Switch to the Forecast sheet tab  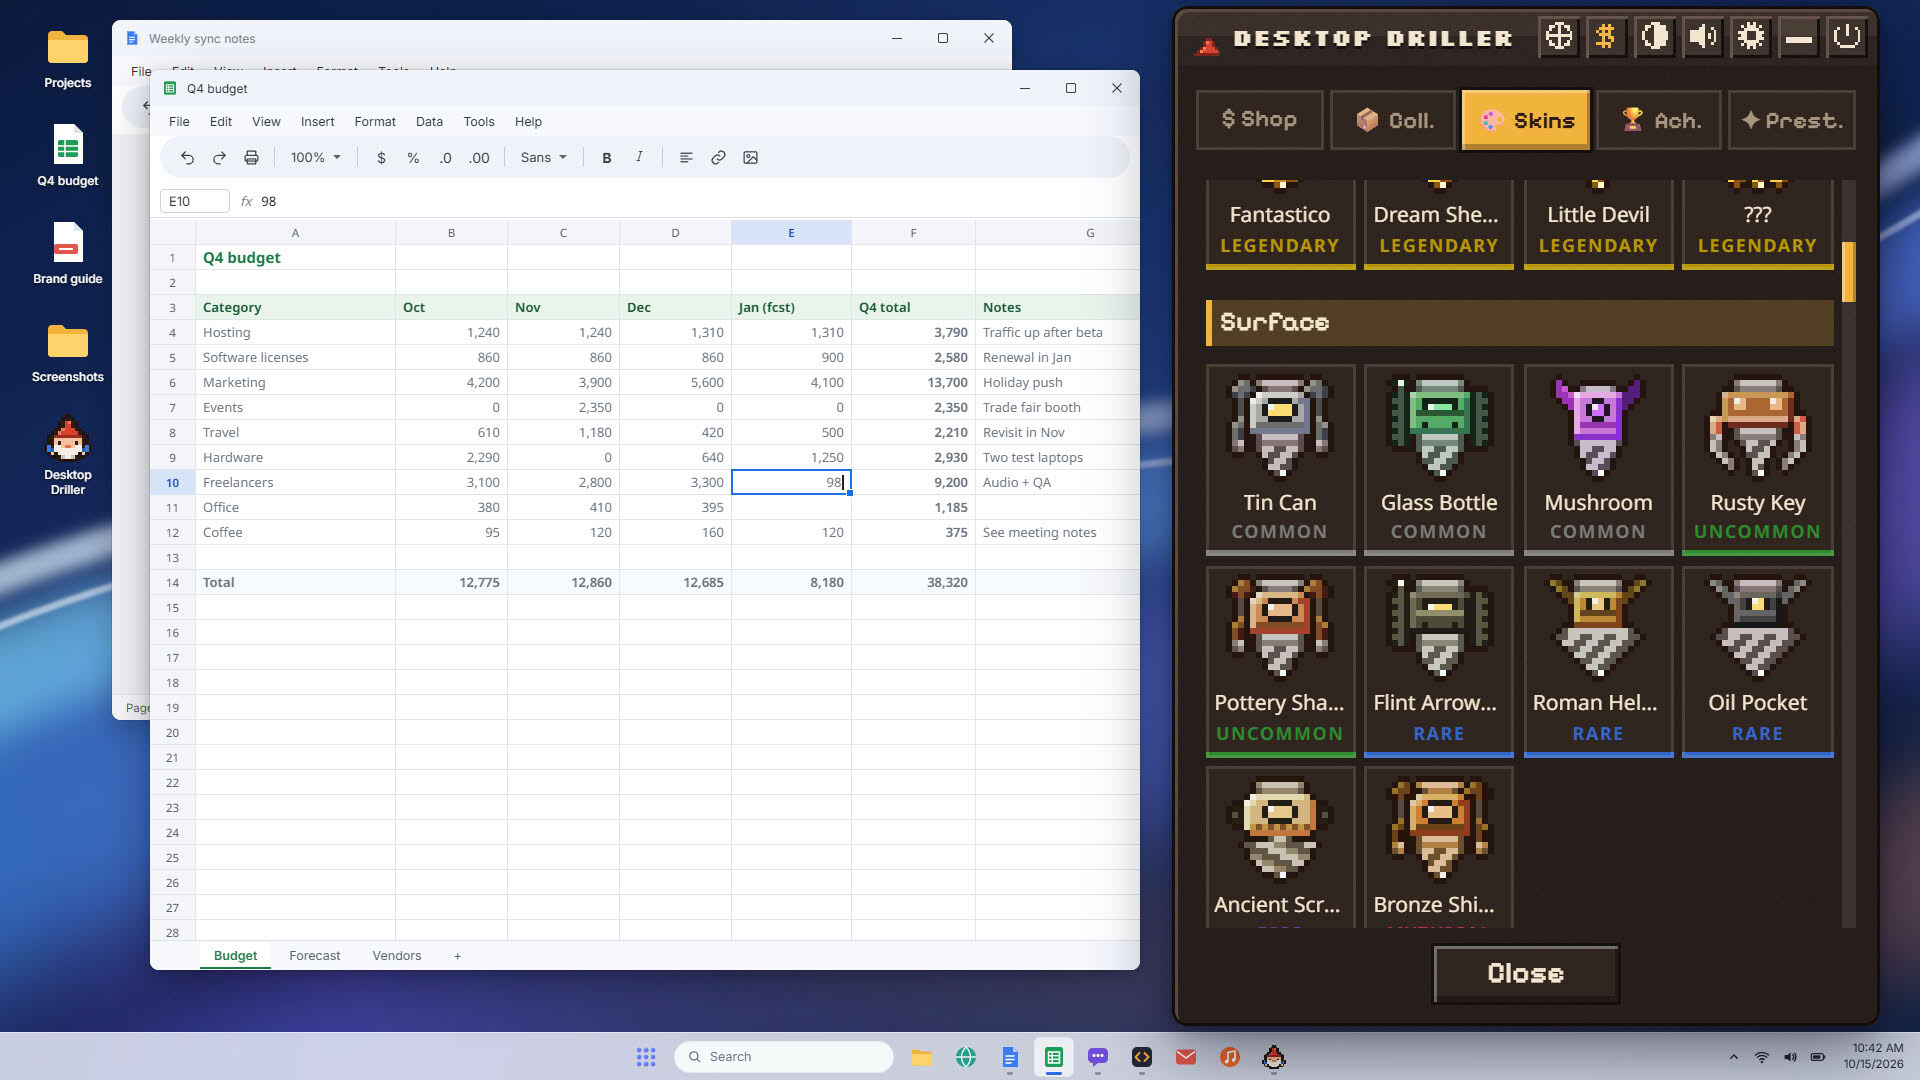pyautogui.click(x=314, y=956)
